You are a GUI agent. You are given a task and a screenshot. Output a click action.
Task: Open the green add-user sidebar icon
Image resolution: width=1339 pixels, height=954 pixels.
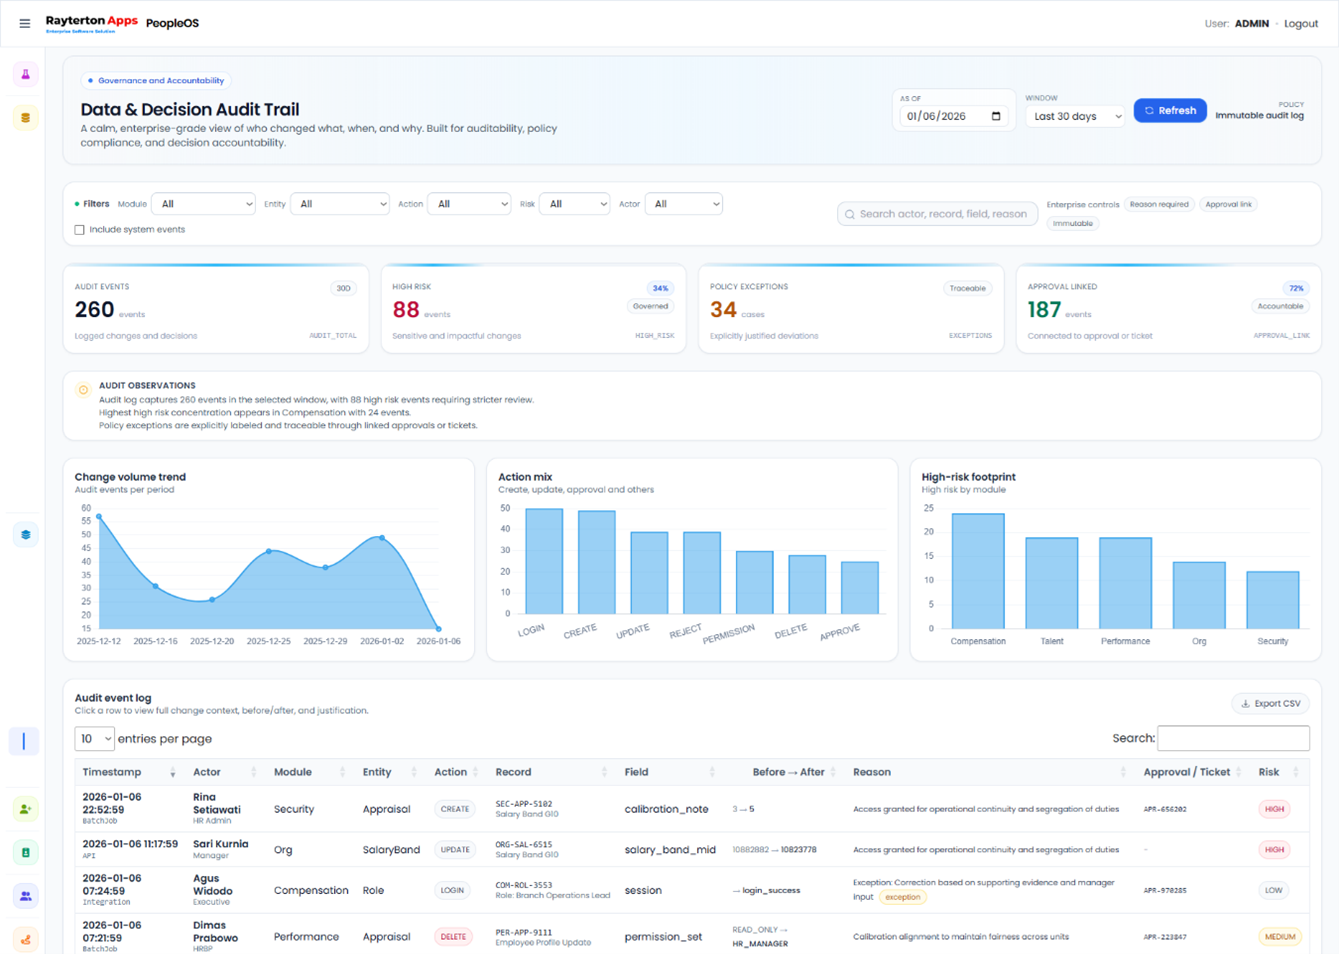25,809
